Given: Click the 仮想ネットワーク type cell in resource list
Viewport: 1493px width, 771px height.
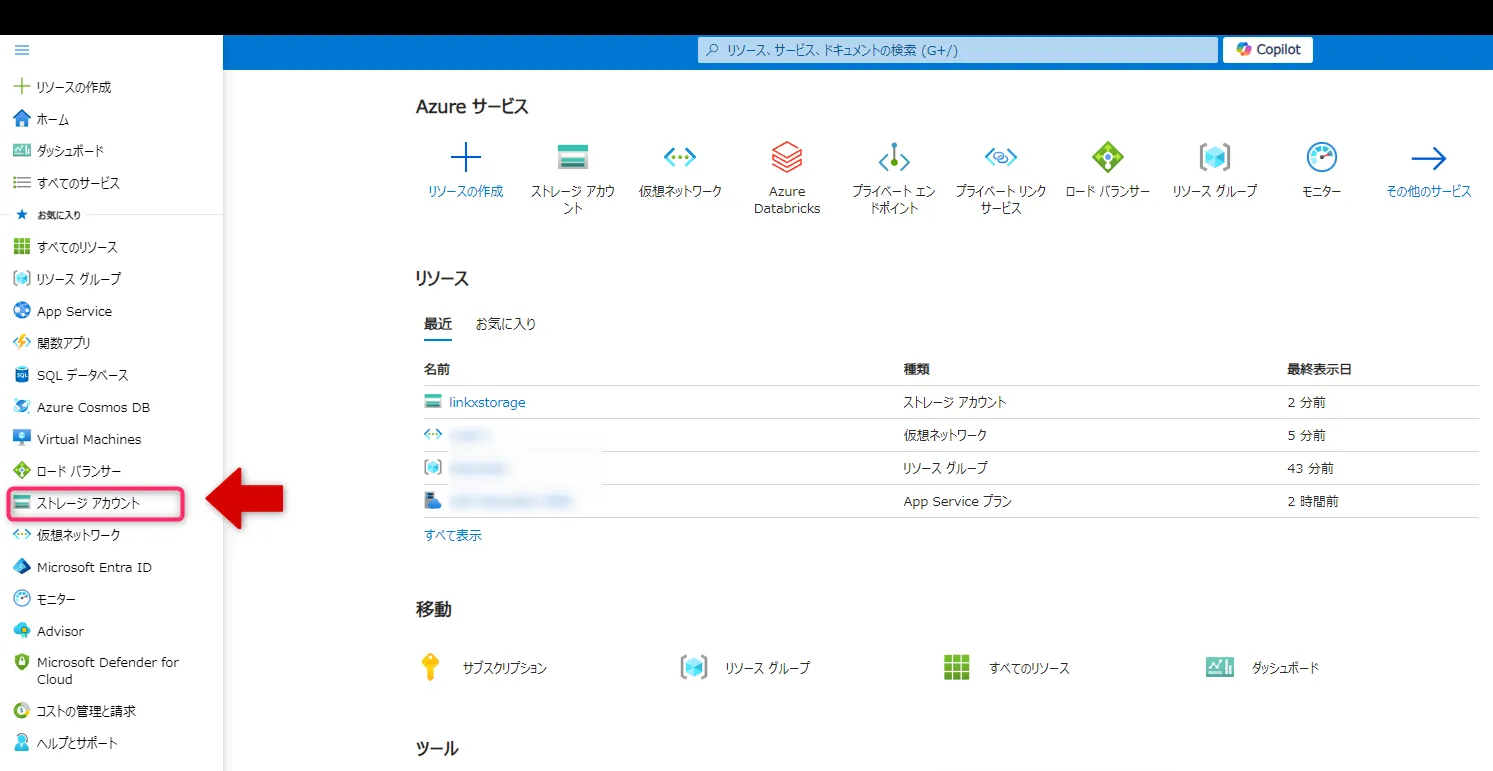Looking at the screenshot, I should pos(945,435).
